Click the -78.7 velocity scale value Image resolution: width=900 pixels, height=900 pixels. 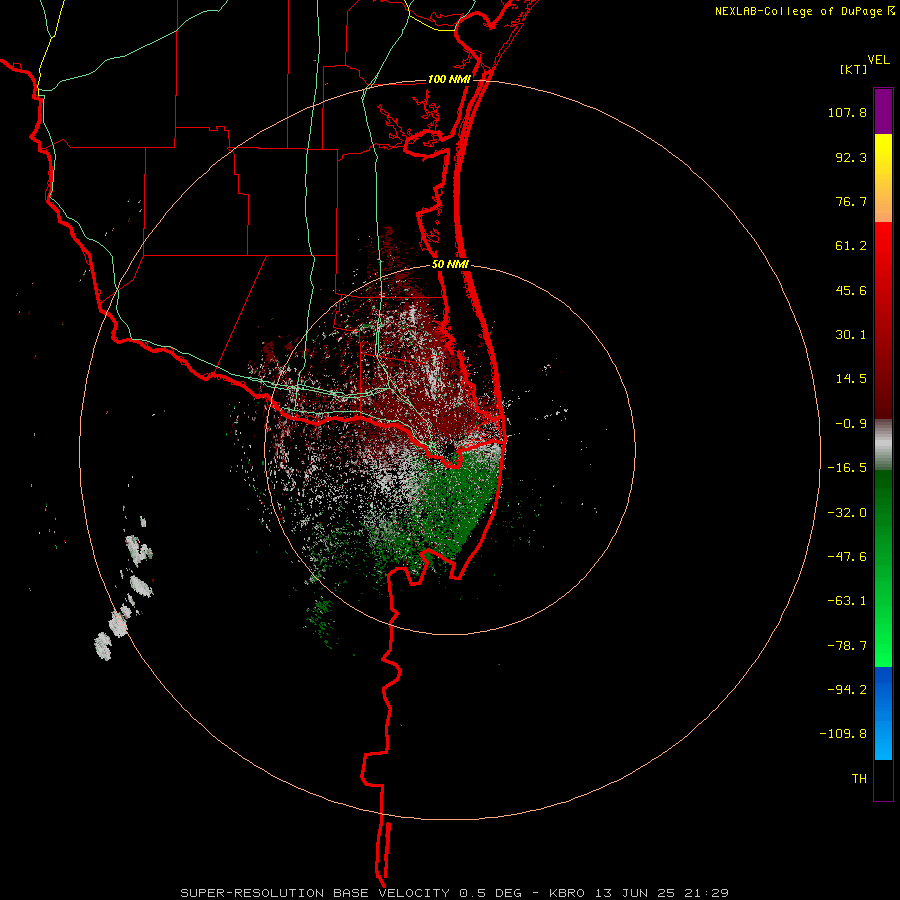coord(847,646)
